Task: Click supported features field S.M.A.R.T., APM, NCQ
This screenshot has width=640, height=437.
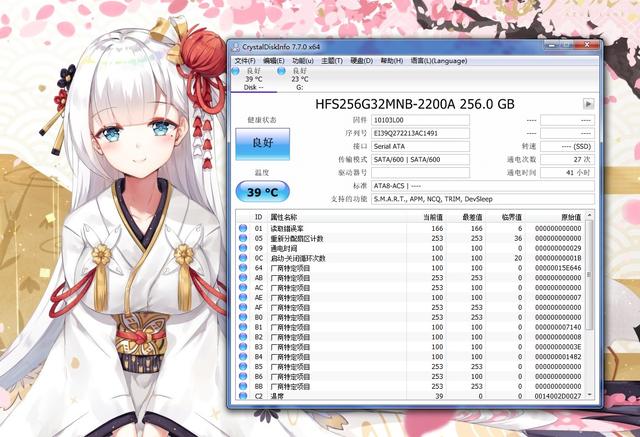Action: coord(483,199)
